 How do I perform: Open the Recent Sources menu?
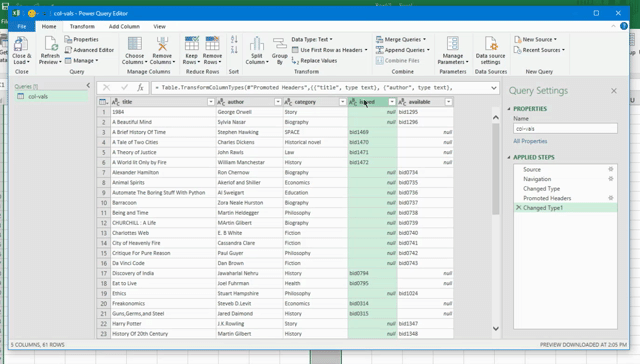(539, 50)
